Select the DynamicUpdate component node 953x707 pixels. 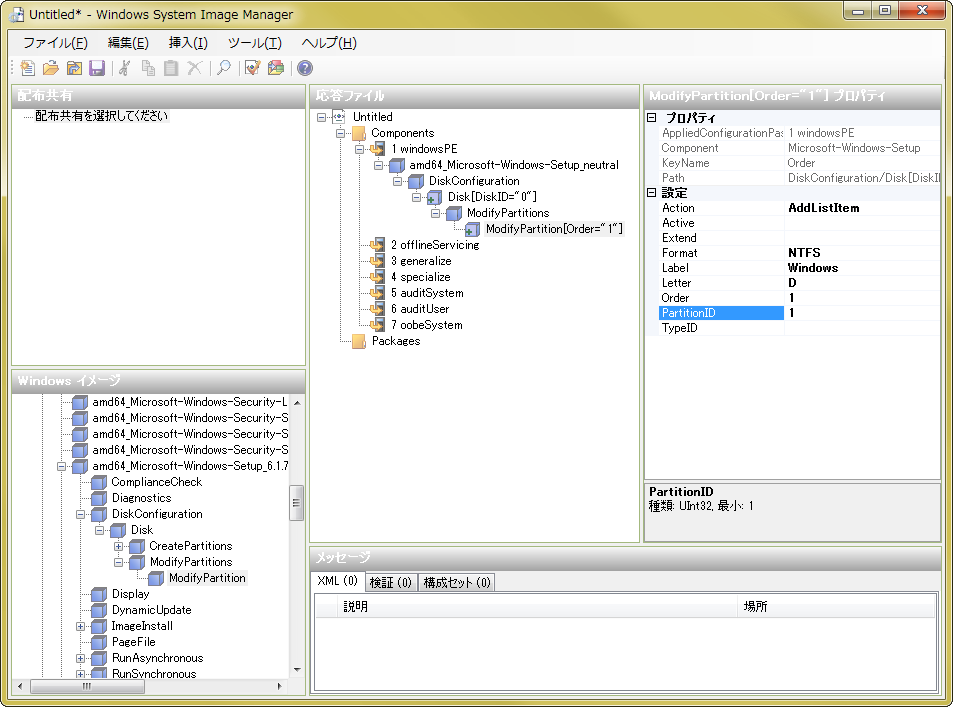[x=151, y=610]
